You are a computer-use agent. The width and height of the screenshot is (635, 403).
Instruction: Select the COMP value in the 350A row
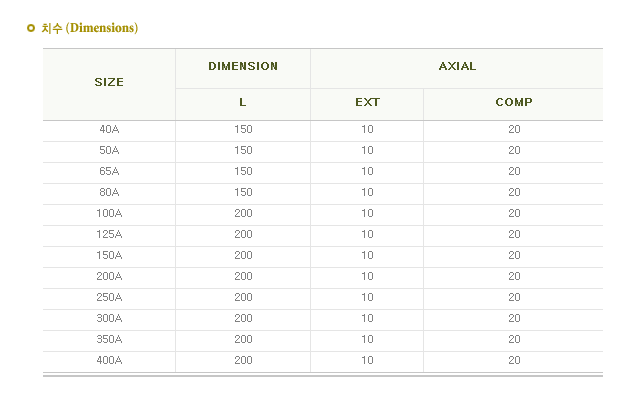[514, 340]
